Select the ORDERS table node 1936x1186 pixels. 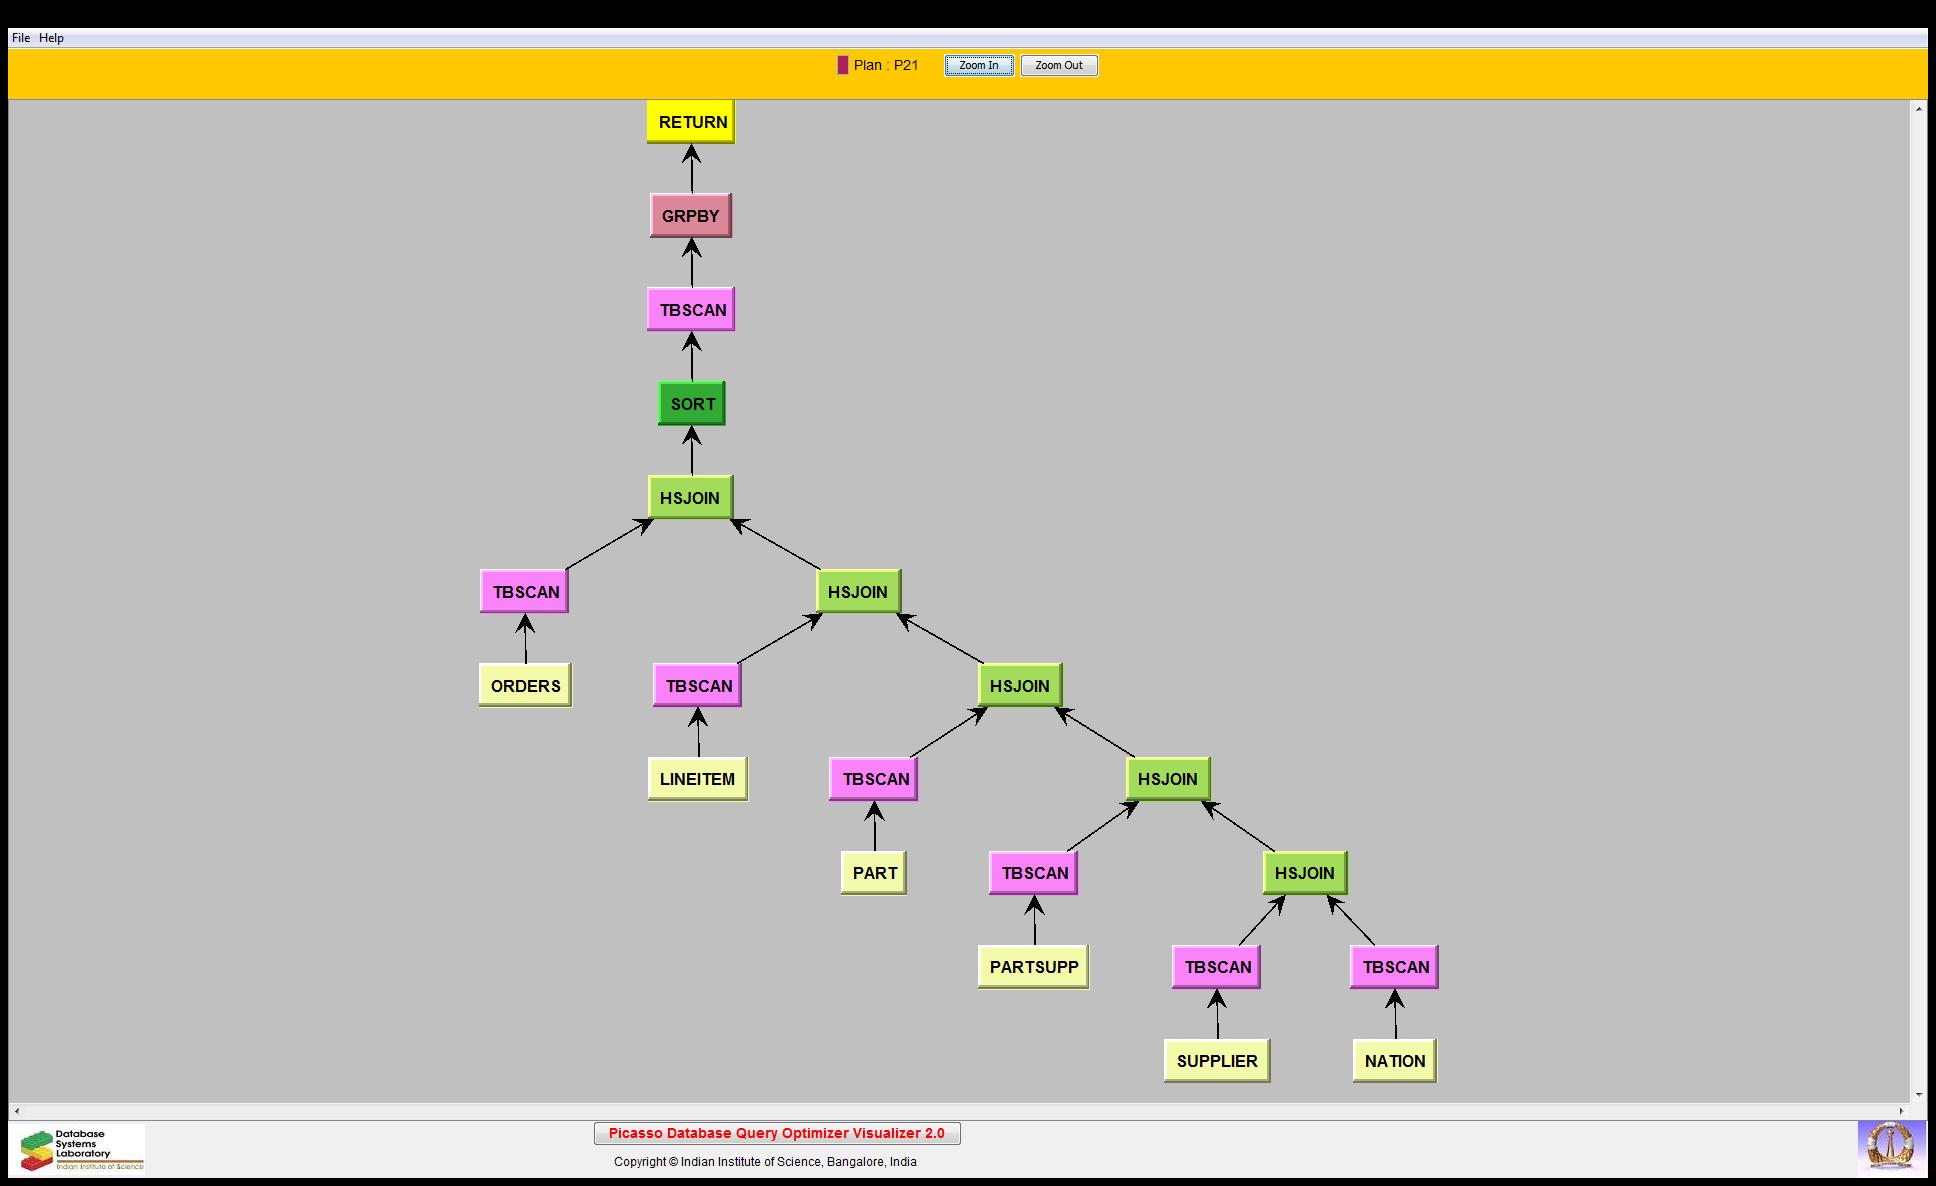525,686
